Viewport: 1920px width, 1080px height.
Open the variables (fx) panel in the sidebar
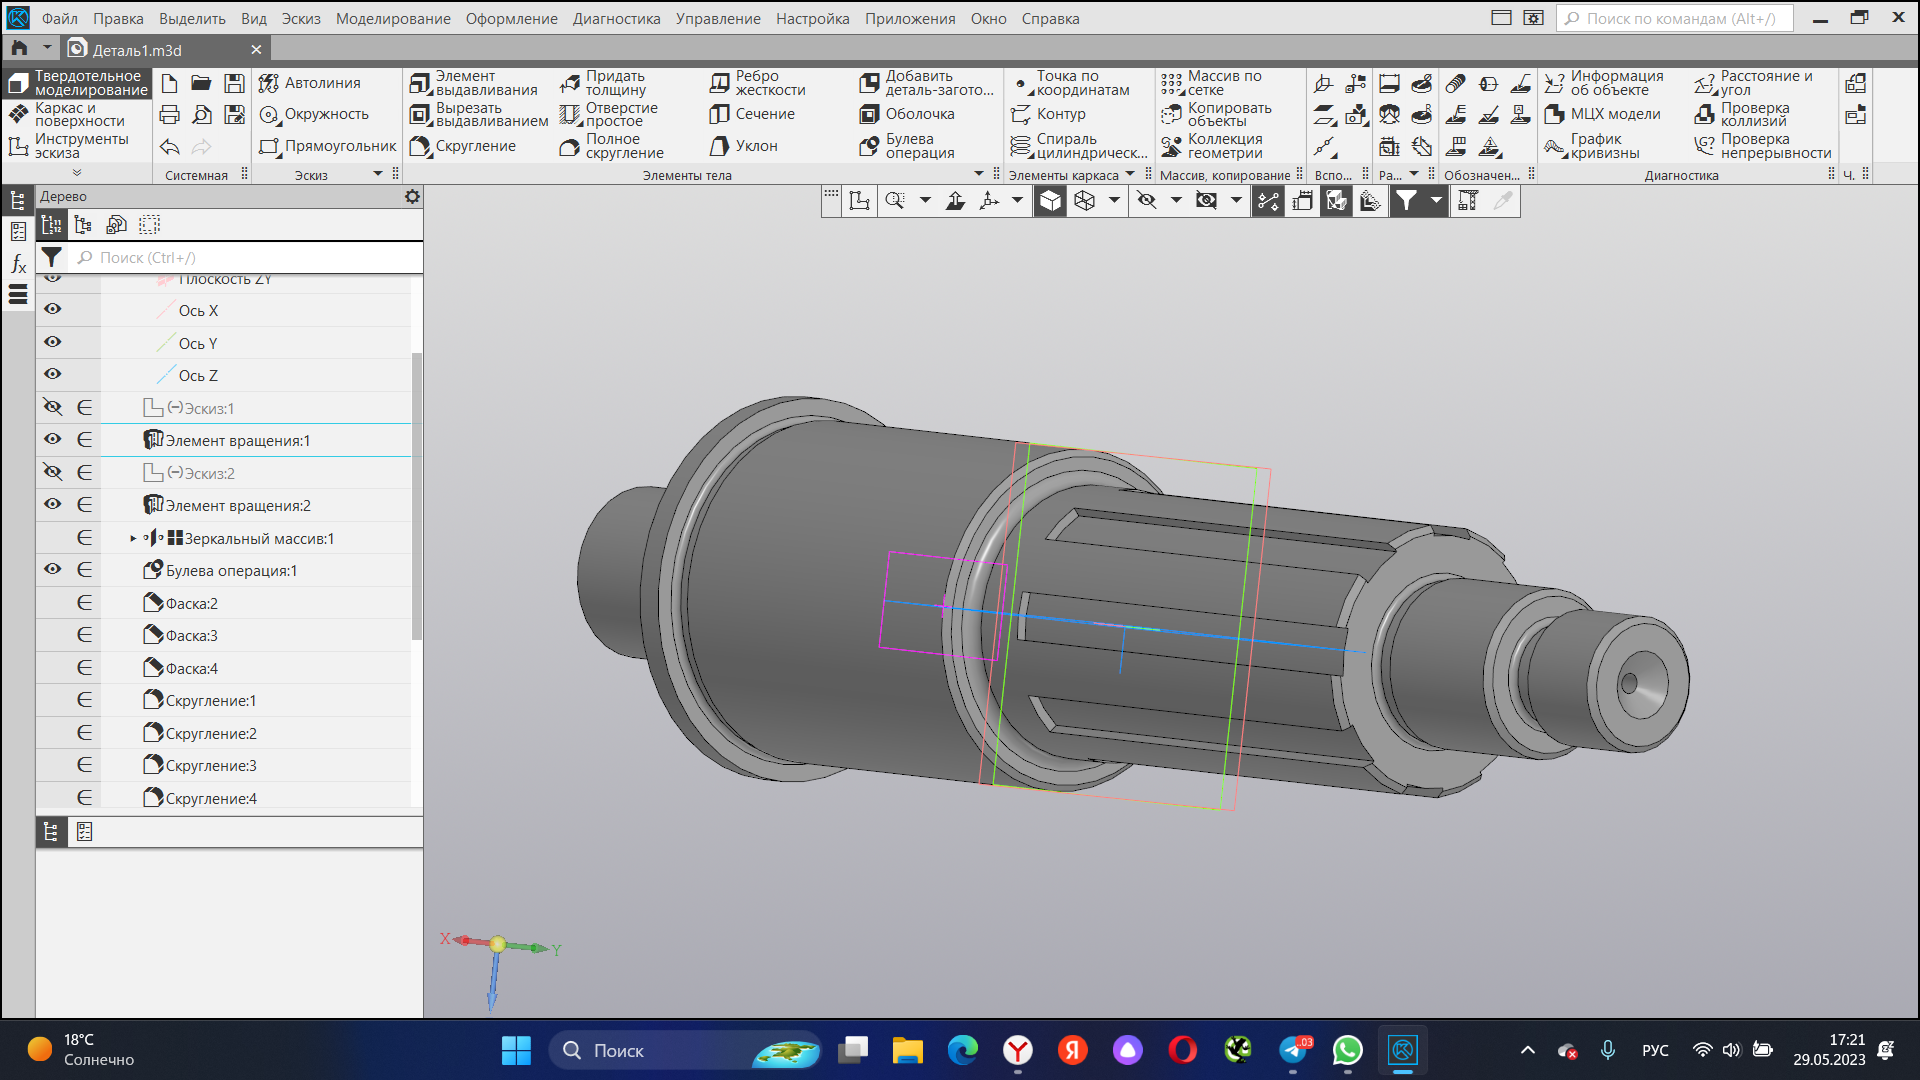[x=18, y=264]
